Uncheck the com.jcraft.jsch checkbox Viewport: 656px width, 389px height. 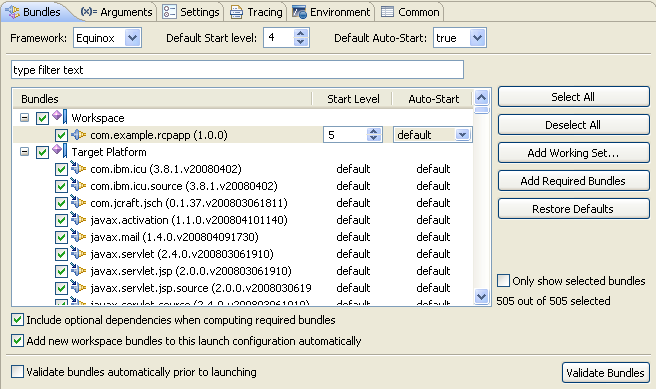(61, 203)
